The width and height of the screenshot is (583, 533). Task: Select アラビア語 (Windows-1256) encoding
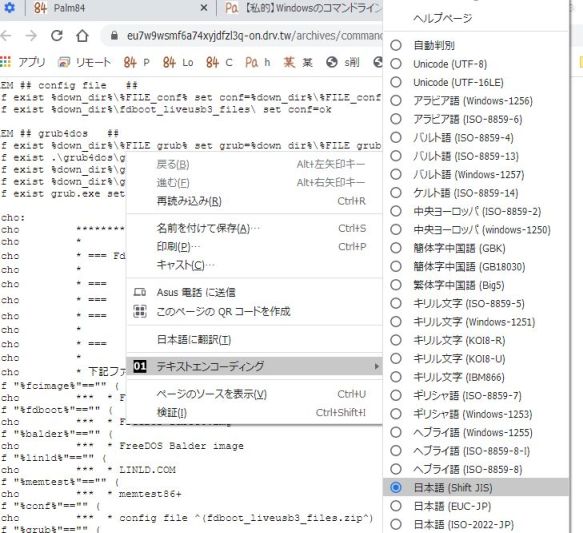click(x=476, y=101)
